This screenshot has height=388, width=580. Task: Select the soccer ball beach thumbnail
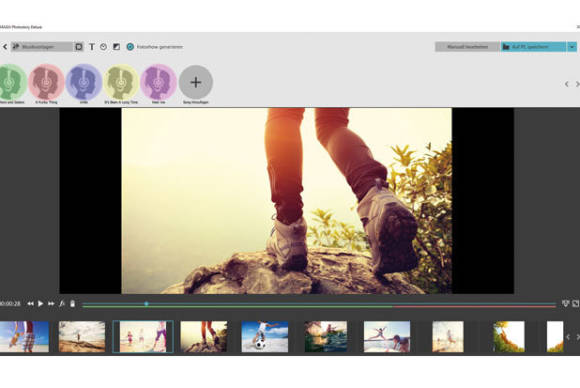click(x=264, y=336)
